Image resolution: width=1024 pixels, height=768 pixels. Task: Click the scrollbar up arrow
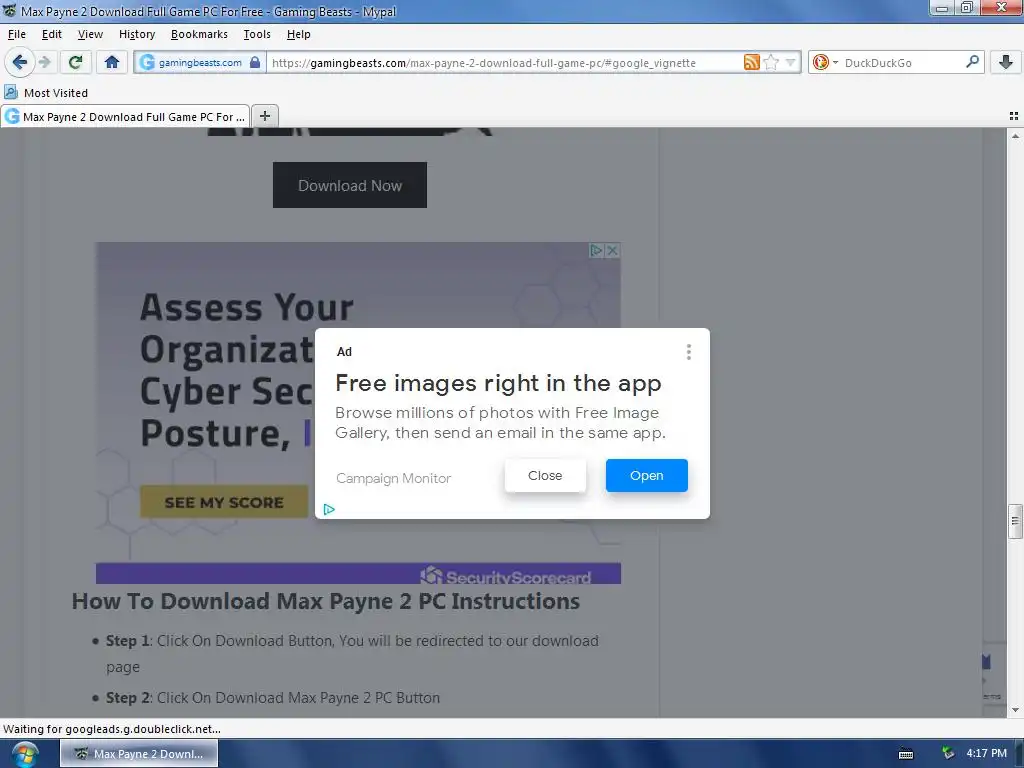pos(1015,136)
